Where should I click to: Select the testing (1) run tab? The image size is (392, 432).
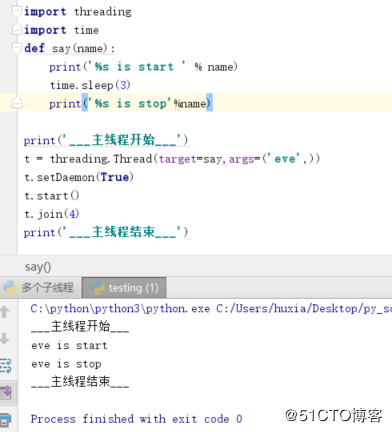(x=124, y=288)
